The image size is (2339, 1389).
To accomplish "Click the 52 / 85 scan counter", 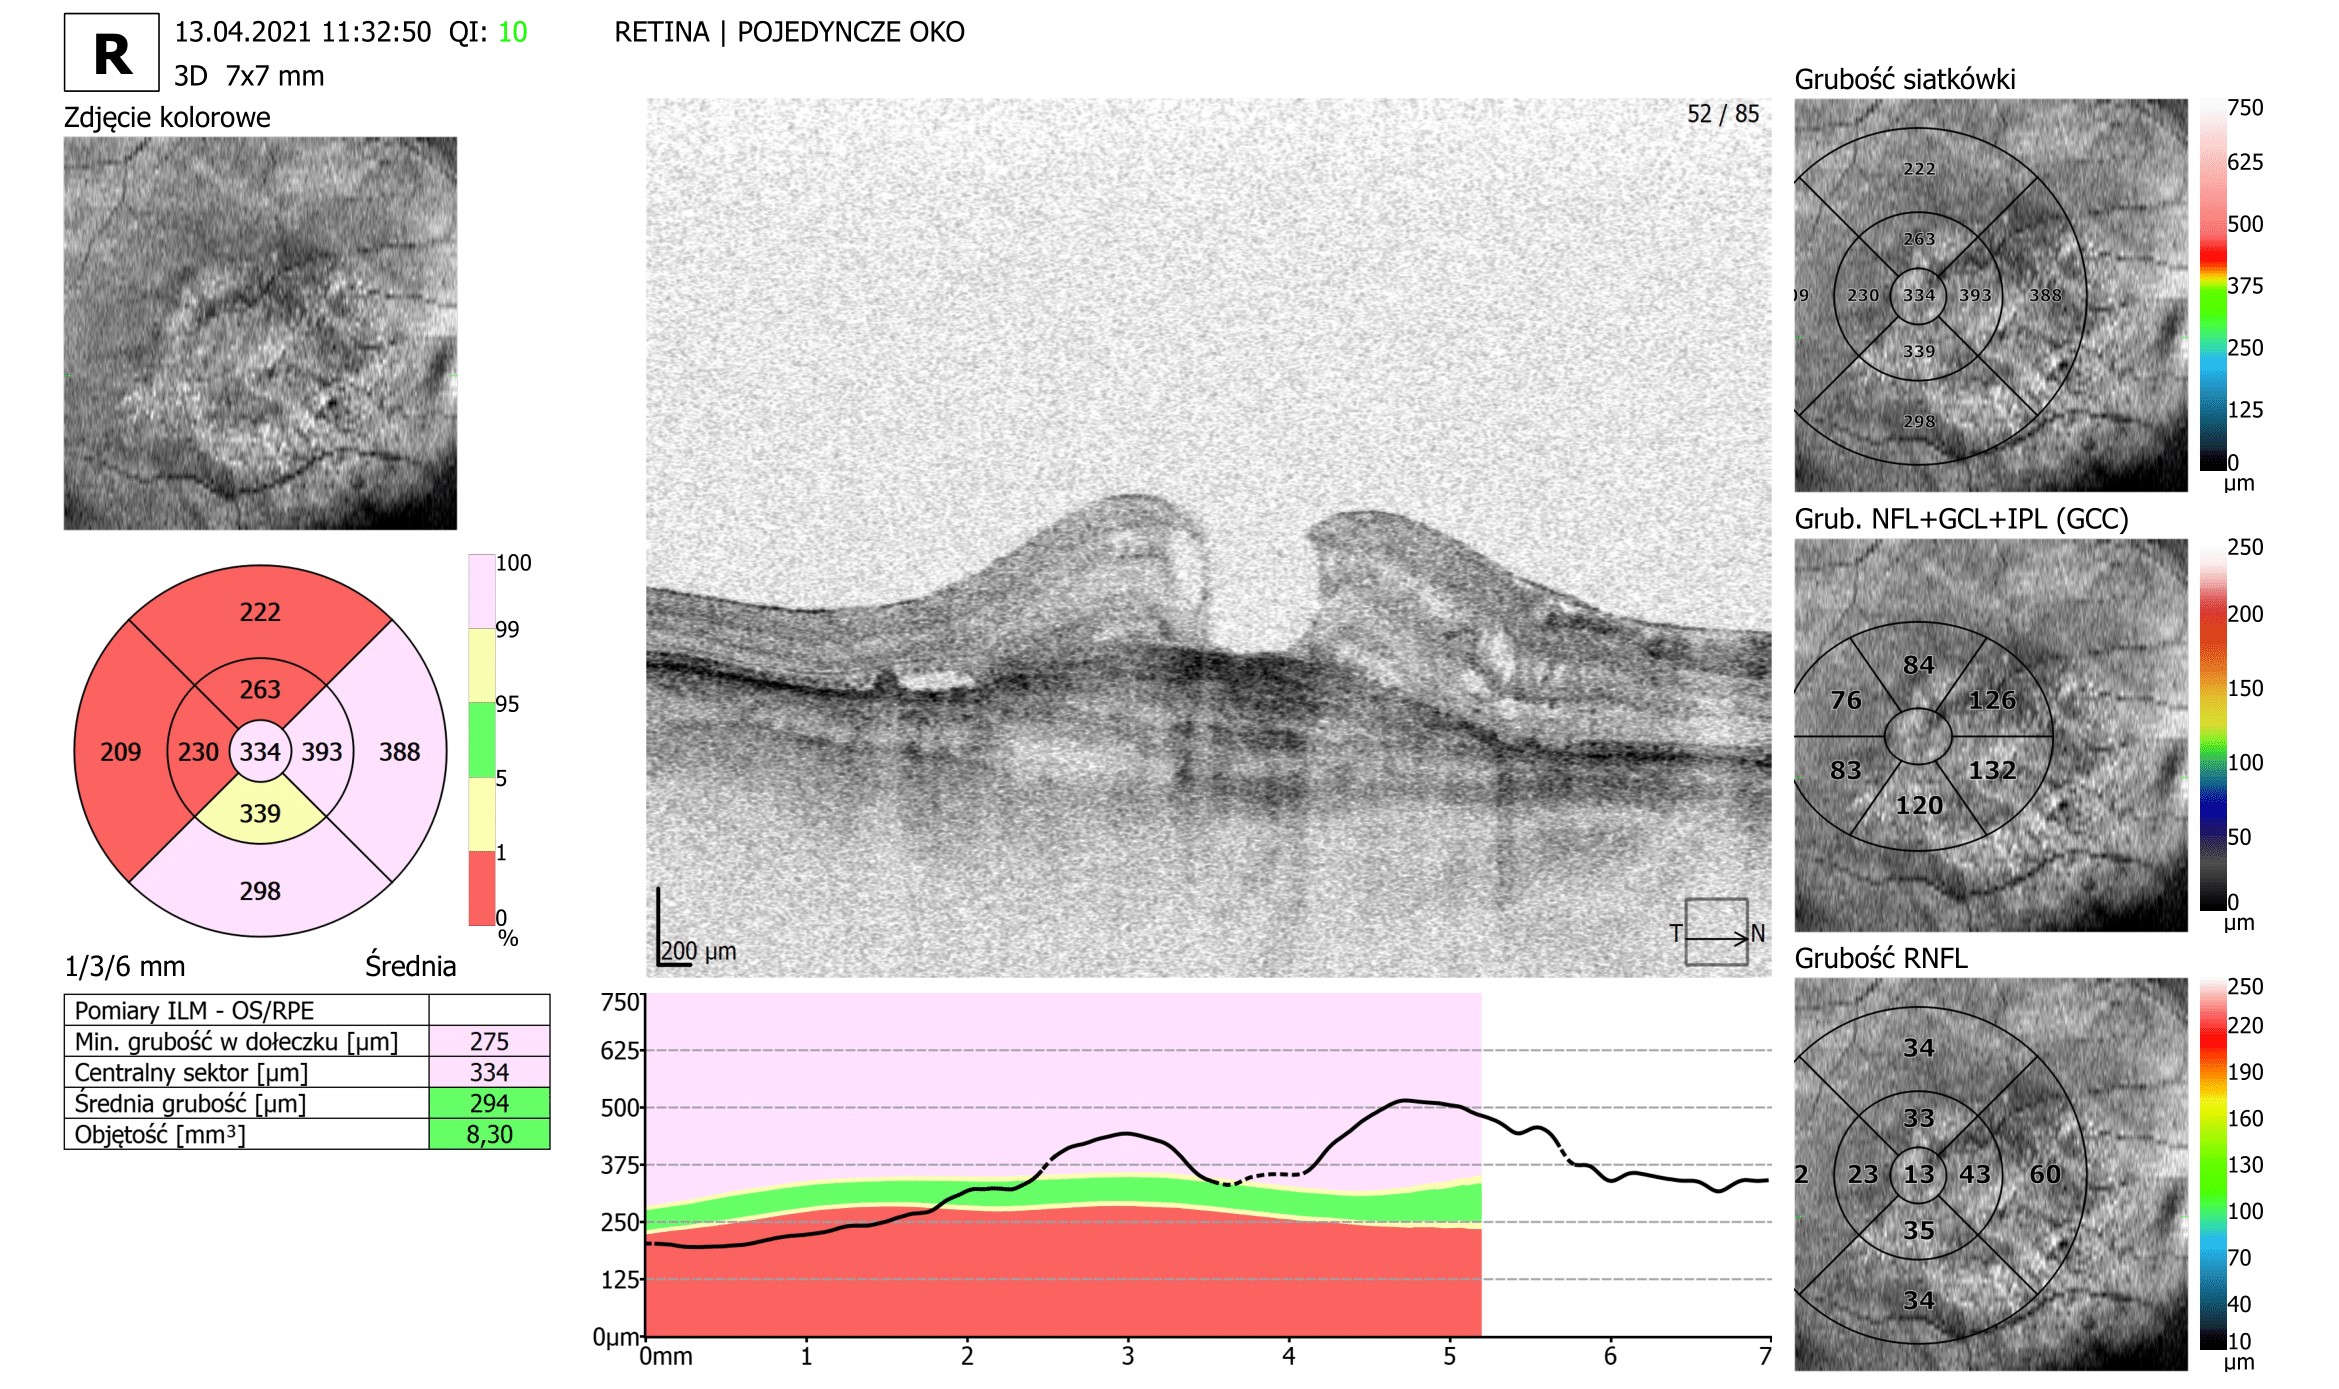I will pos(1722,114).
